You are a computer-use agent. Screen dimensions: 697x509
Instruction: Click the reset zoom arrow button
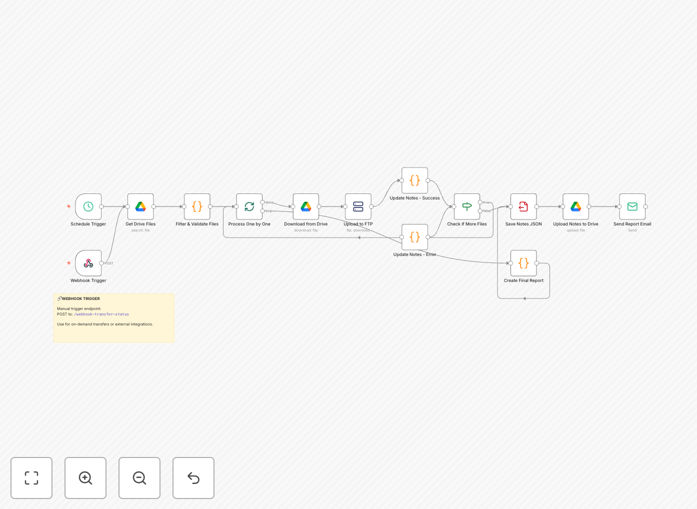click(193, 478)
